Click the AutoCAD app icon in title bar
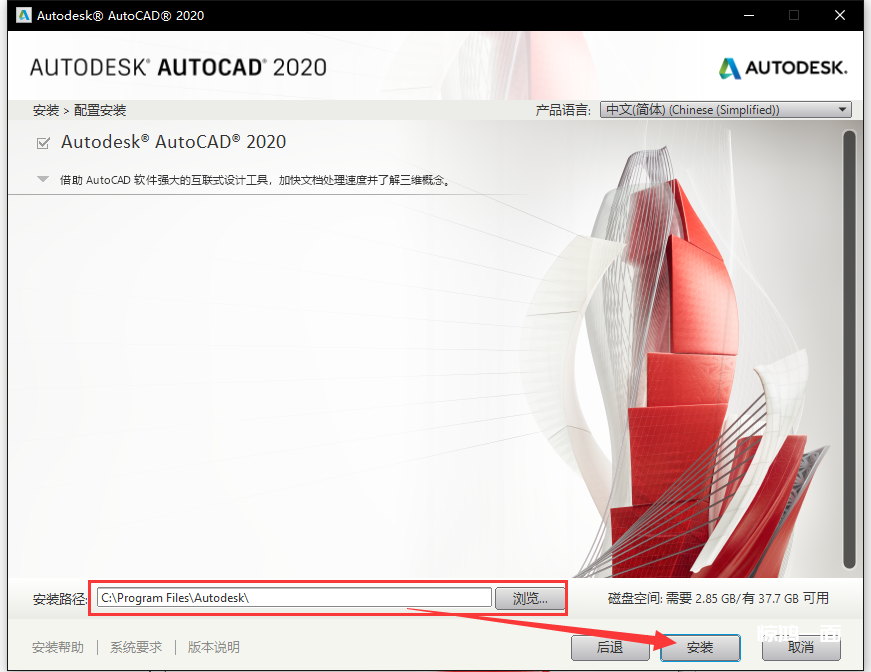Image resolution: width=871 pixels, height=672 pixels. click(18, 15)
